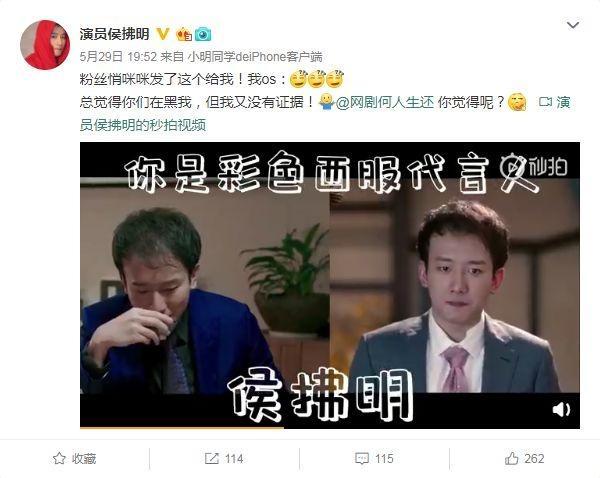Click the 5月29日 19:52 timestamp
600x478 pixels.
tap(118, 57)
